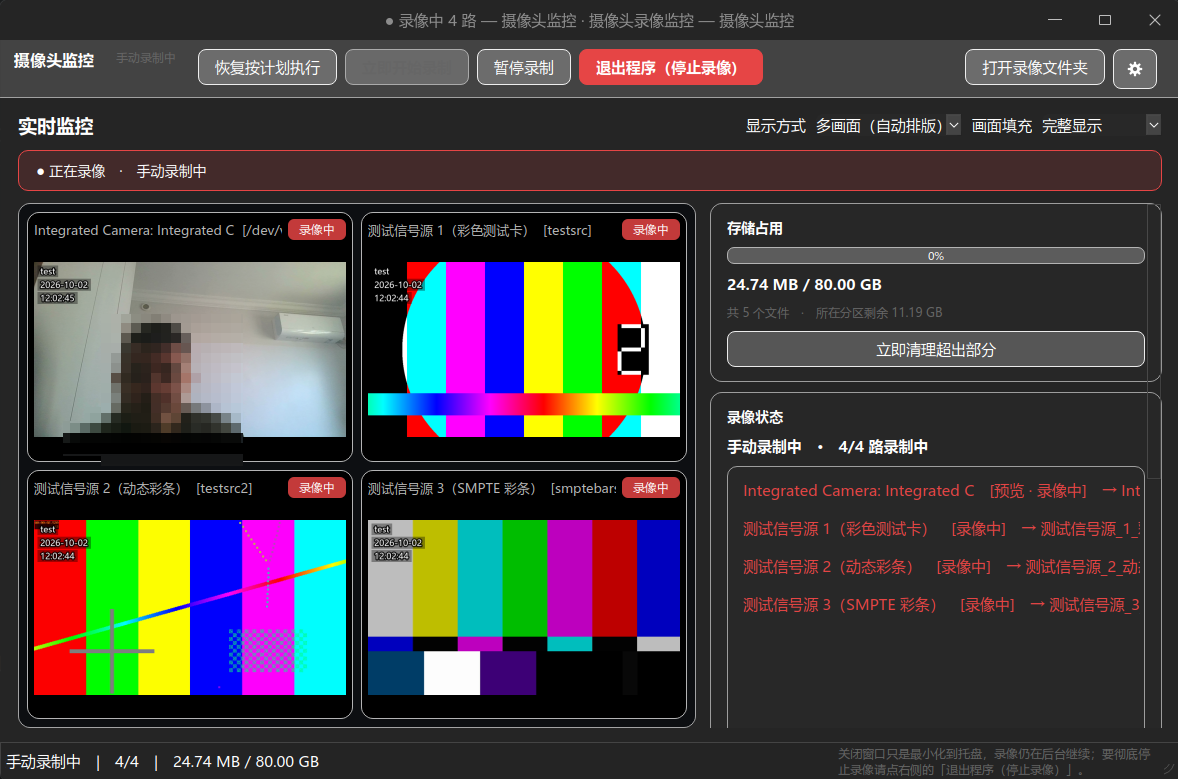This screenshot has width=1178, height=779.
Task: Click the storage usage 0% progress bar
Action: (935, 256)
